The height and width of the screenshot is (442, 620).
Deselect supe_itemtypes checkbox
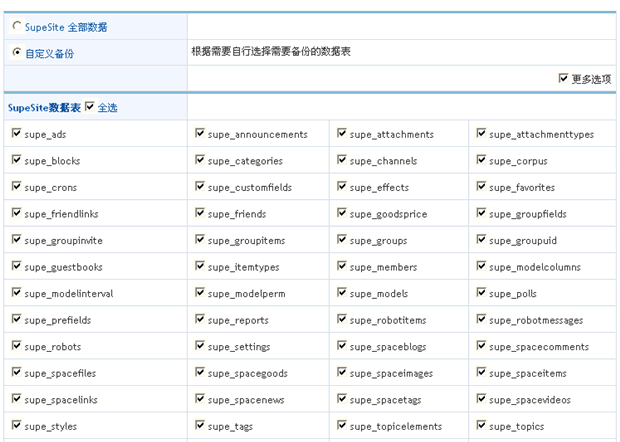(x=200, y=265)
